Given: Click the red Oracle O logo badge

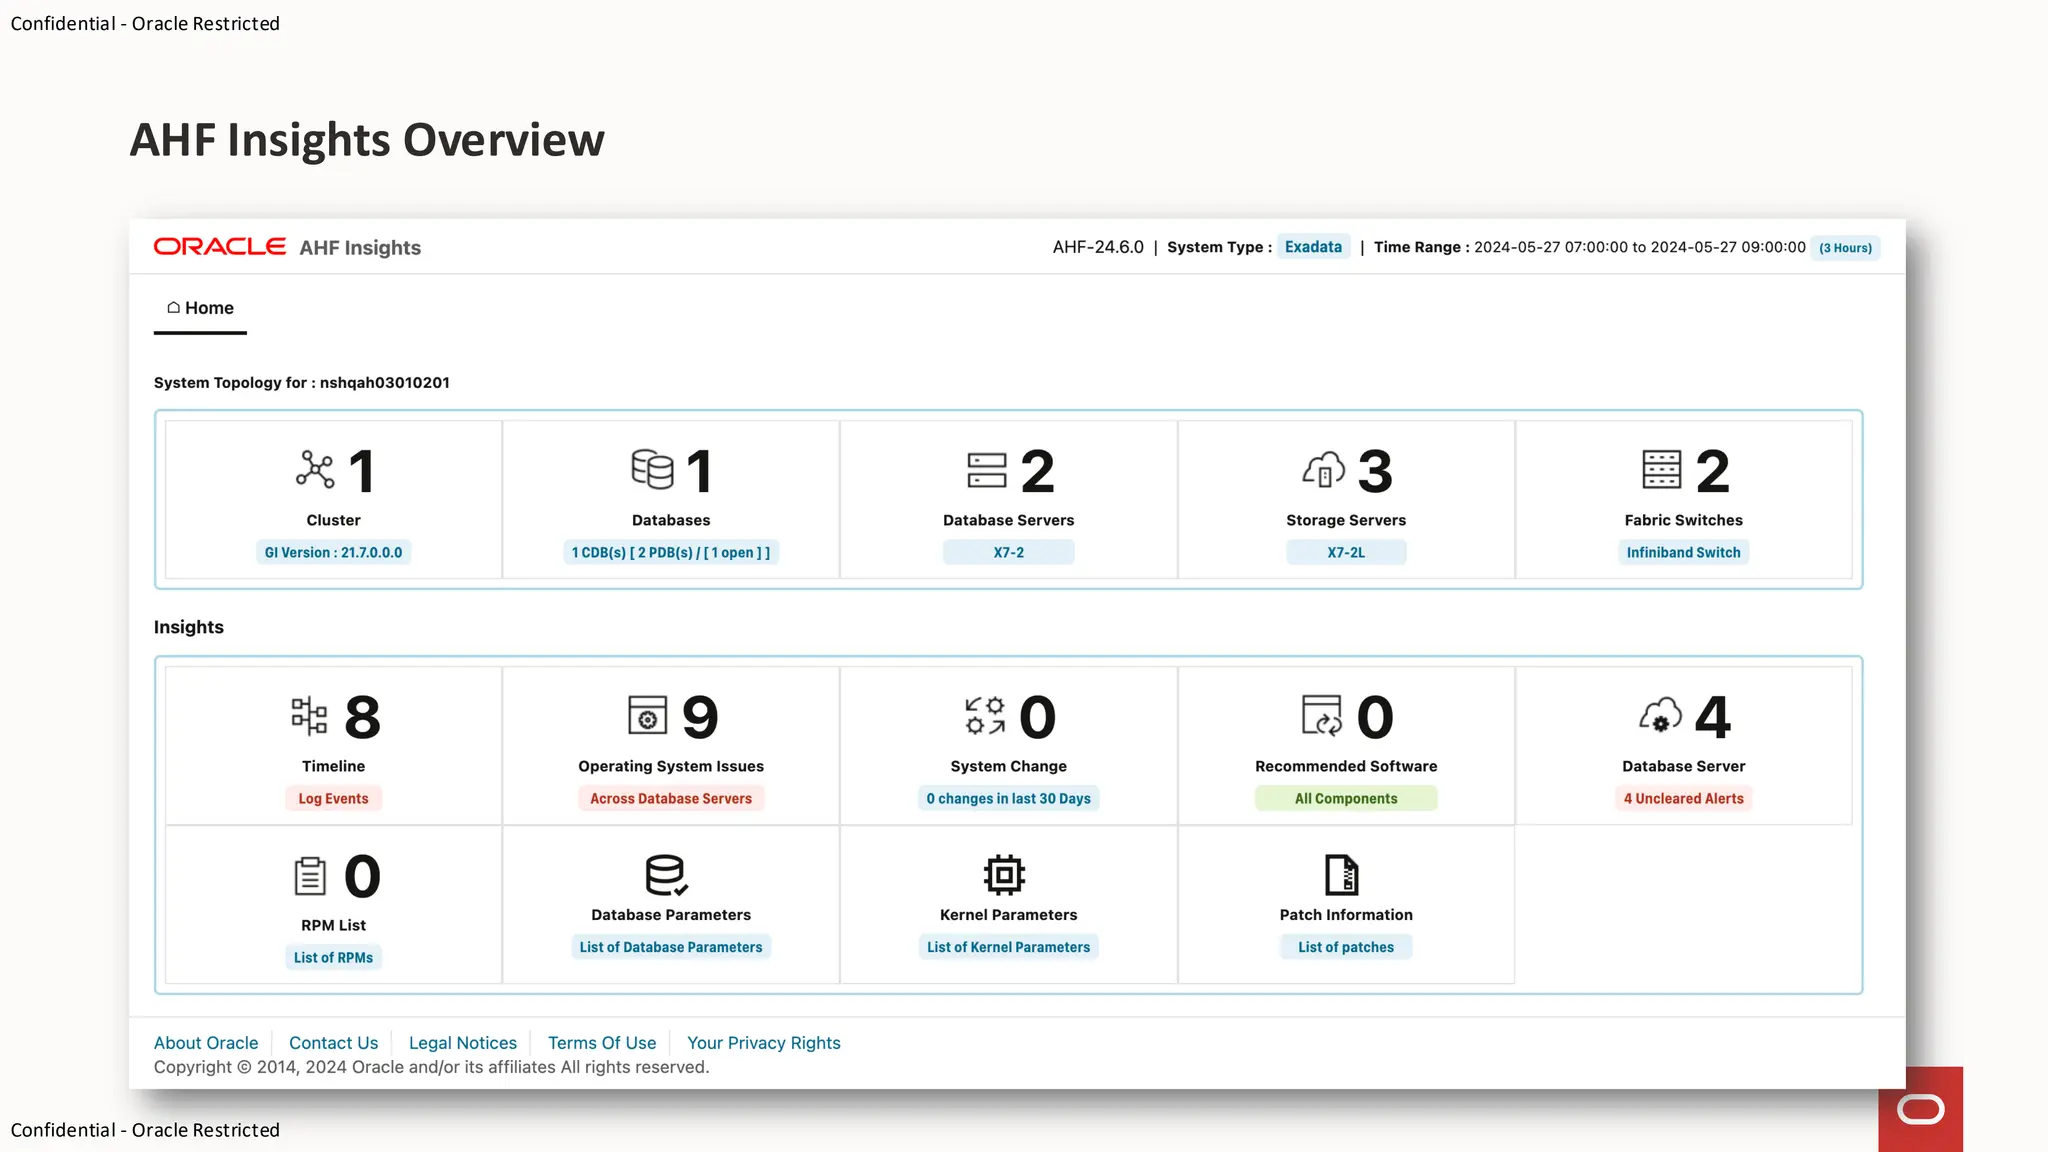Looking at the screenshot, I should tap(1920, 1109).
